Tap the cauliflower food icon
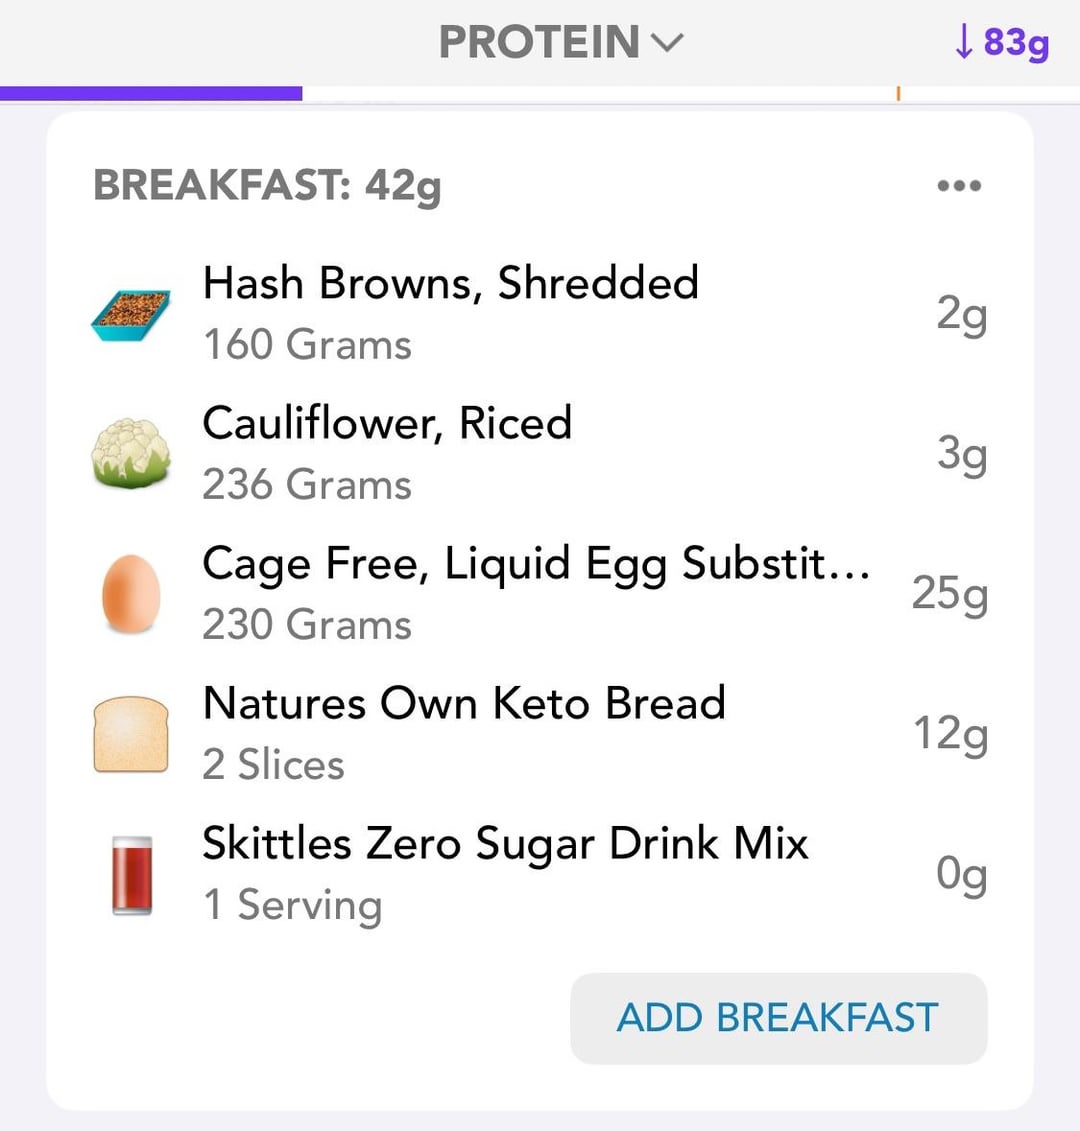The height and width of the screenshot is (1131, 1080). point(131,453)
